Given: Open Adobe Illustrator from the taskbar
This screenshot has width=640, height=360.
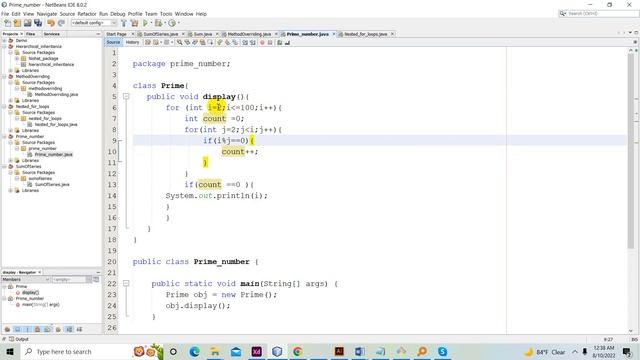Looking at the screenshot, I should pos(339,351).
